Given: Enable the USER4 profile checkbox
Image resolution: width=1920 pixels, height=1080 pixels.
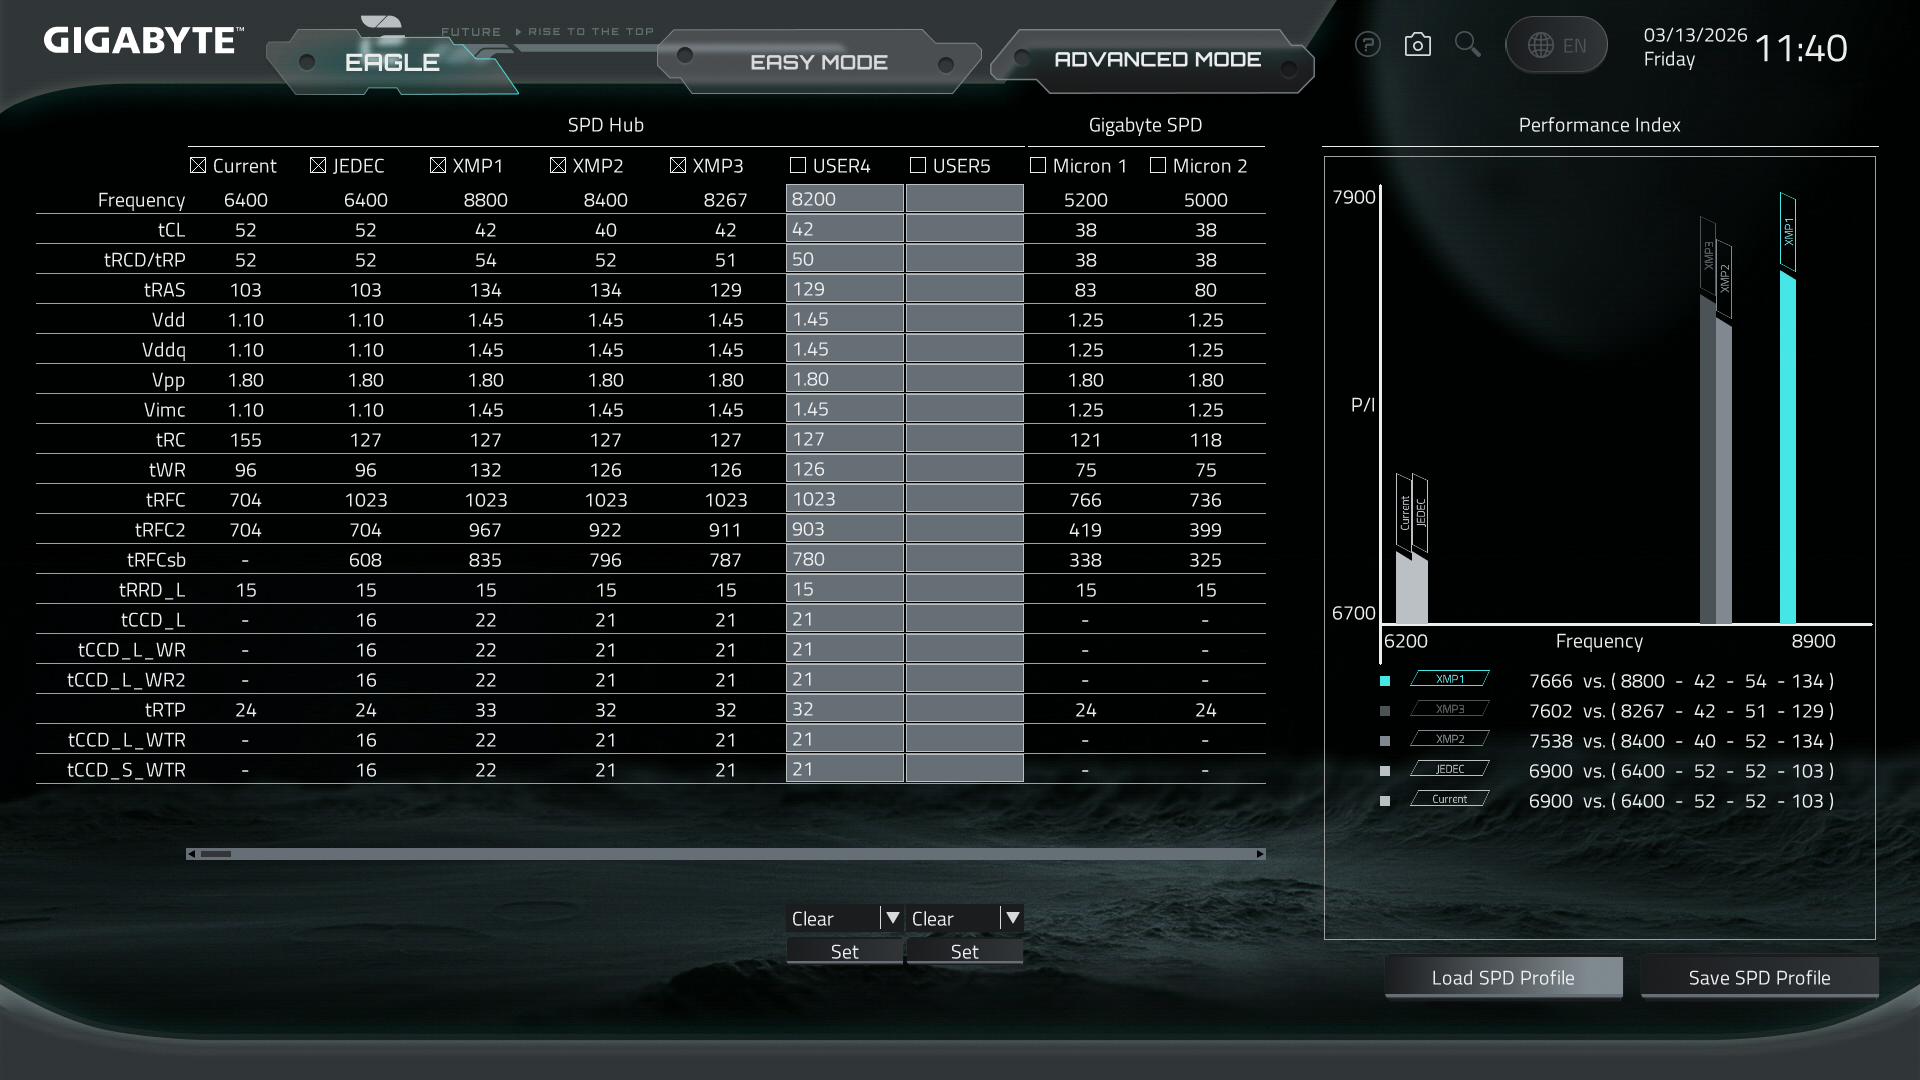Looking at the screenshot, I should coord(798,165).
